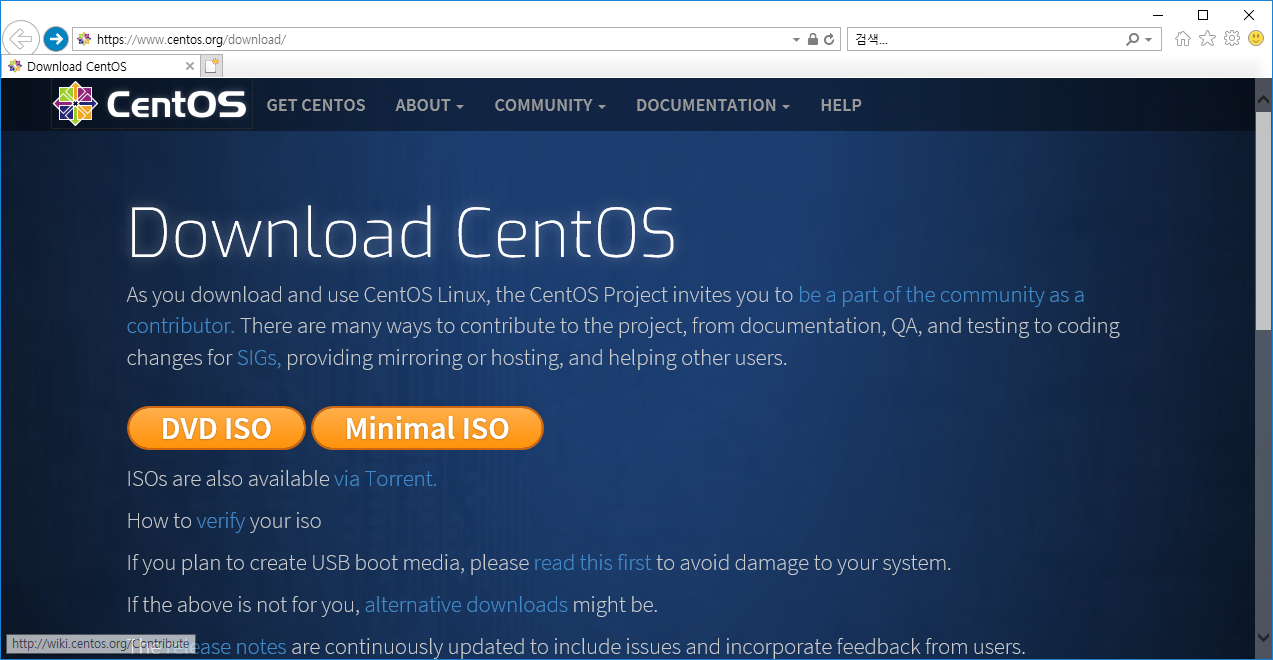Open Favorites star icon
The width and height of the screenshot is (1273, 660).
point(1207,39)
